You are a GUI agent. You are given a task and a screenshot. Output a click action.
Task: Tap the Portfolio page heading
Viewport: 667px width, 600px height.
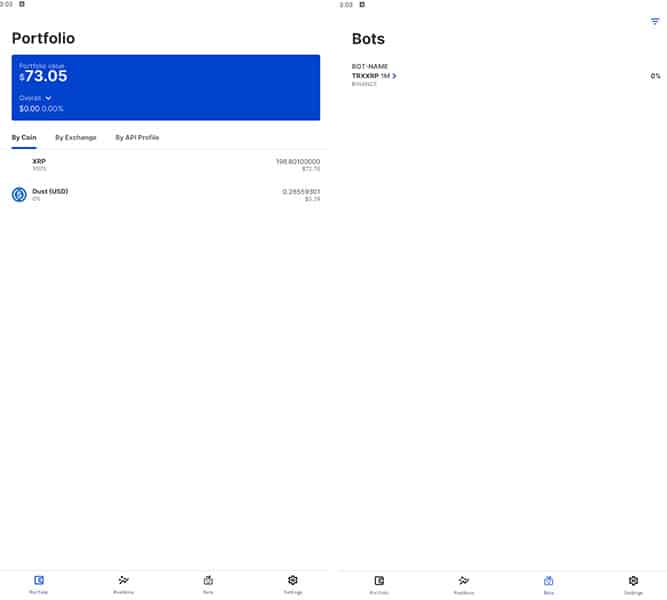click(43, 38)
